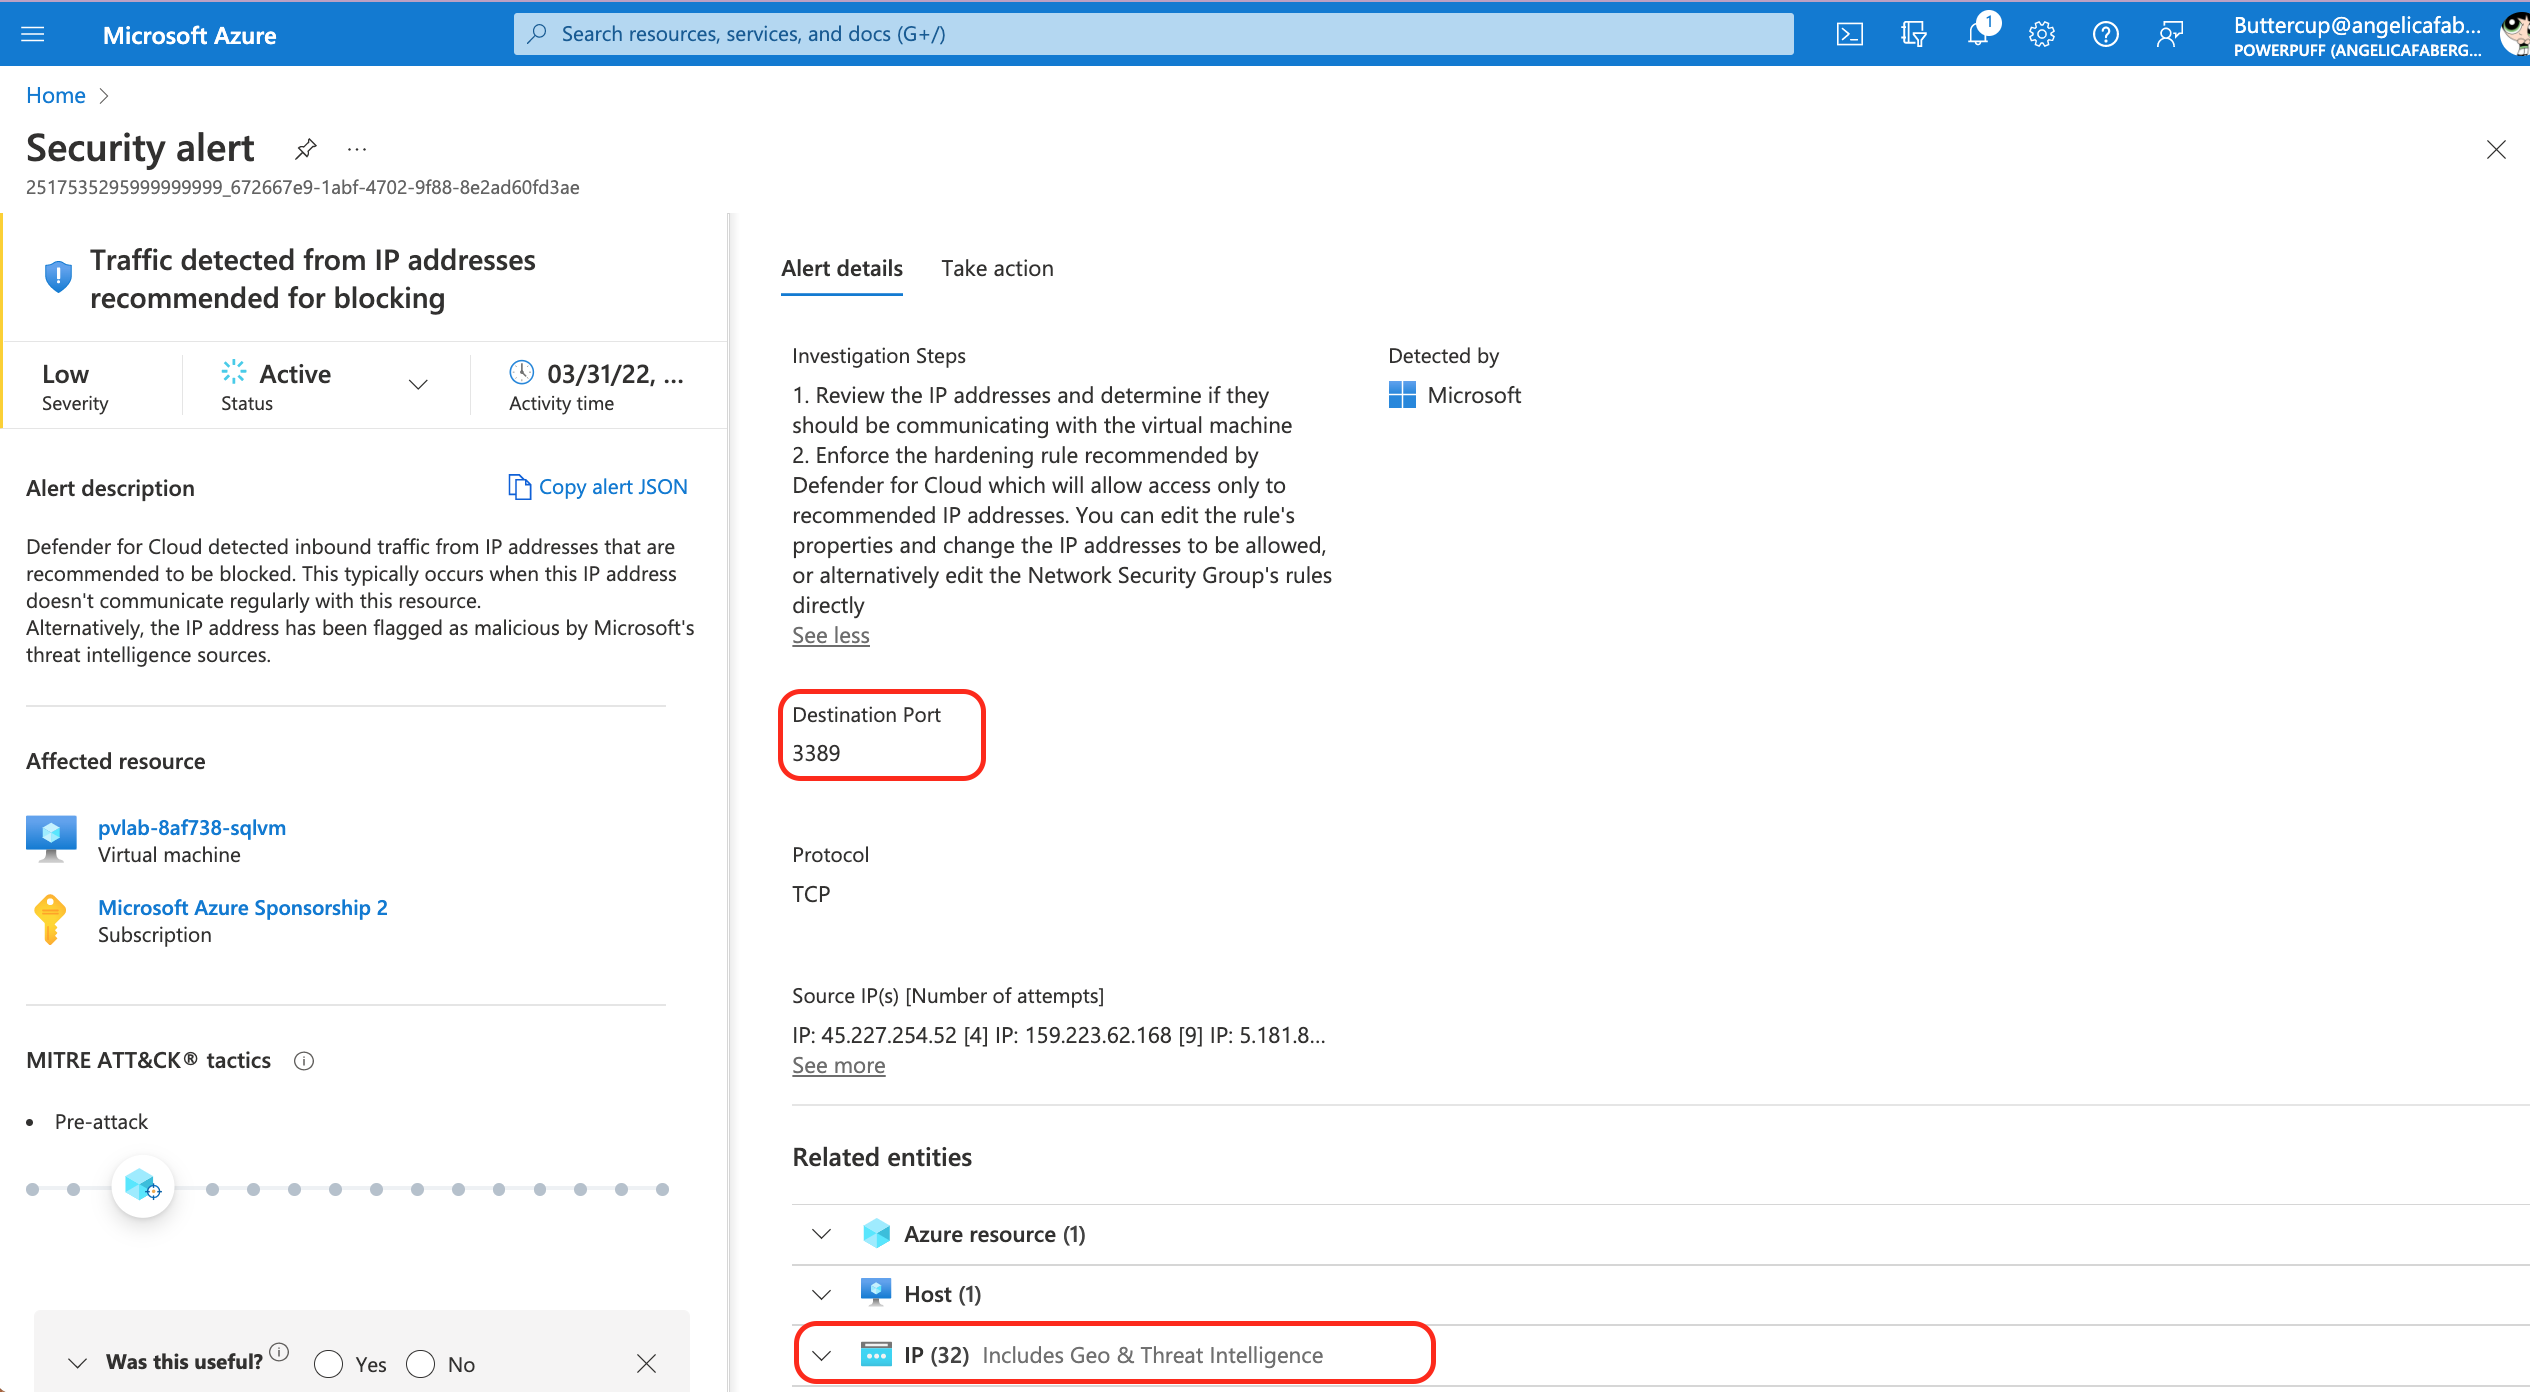Open Directories and subscriptions filter icon
This screenshot has height=1392, width=2530.
coord(1913,34)
